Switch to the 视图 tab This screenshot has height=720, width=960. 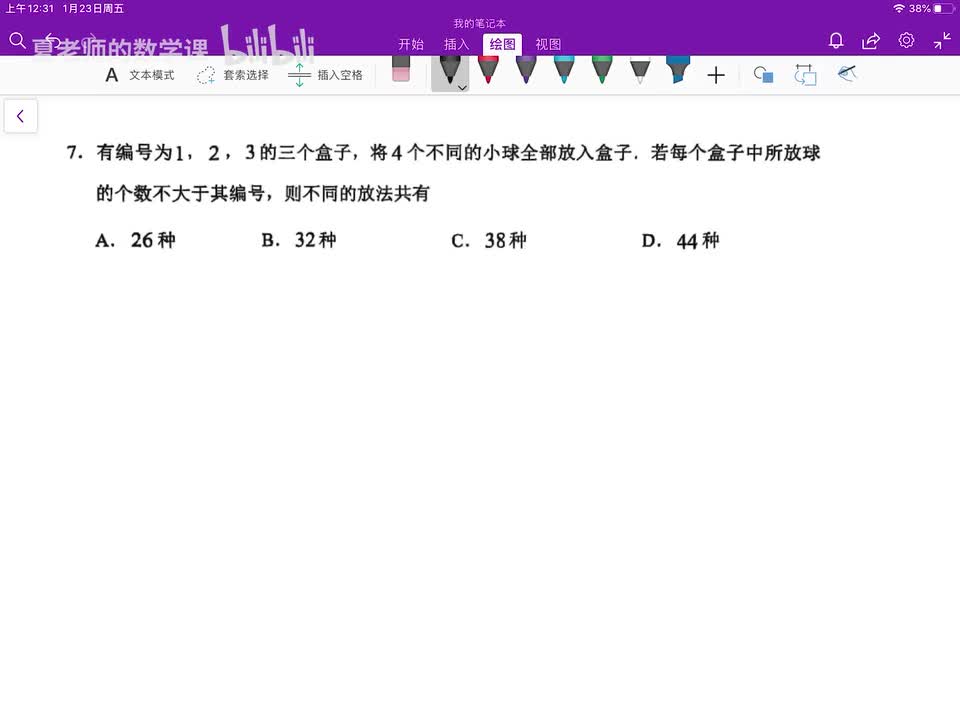[x=548, y=44]
